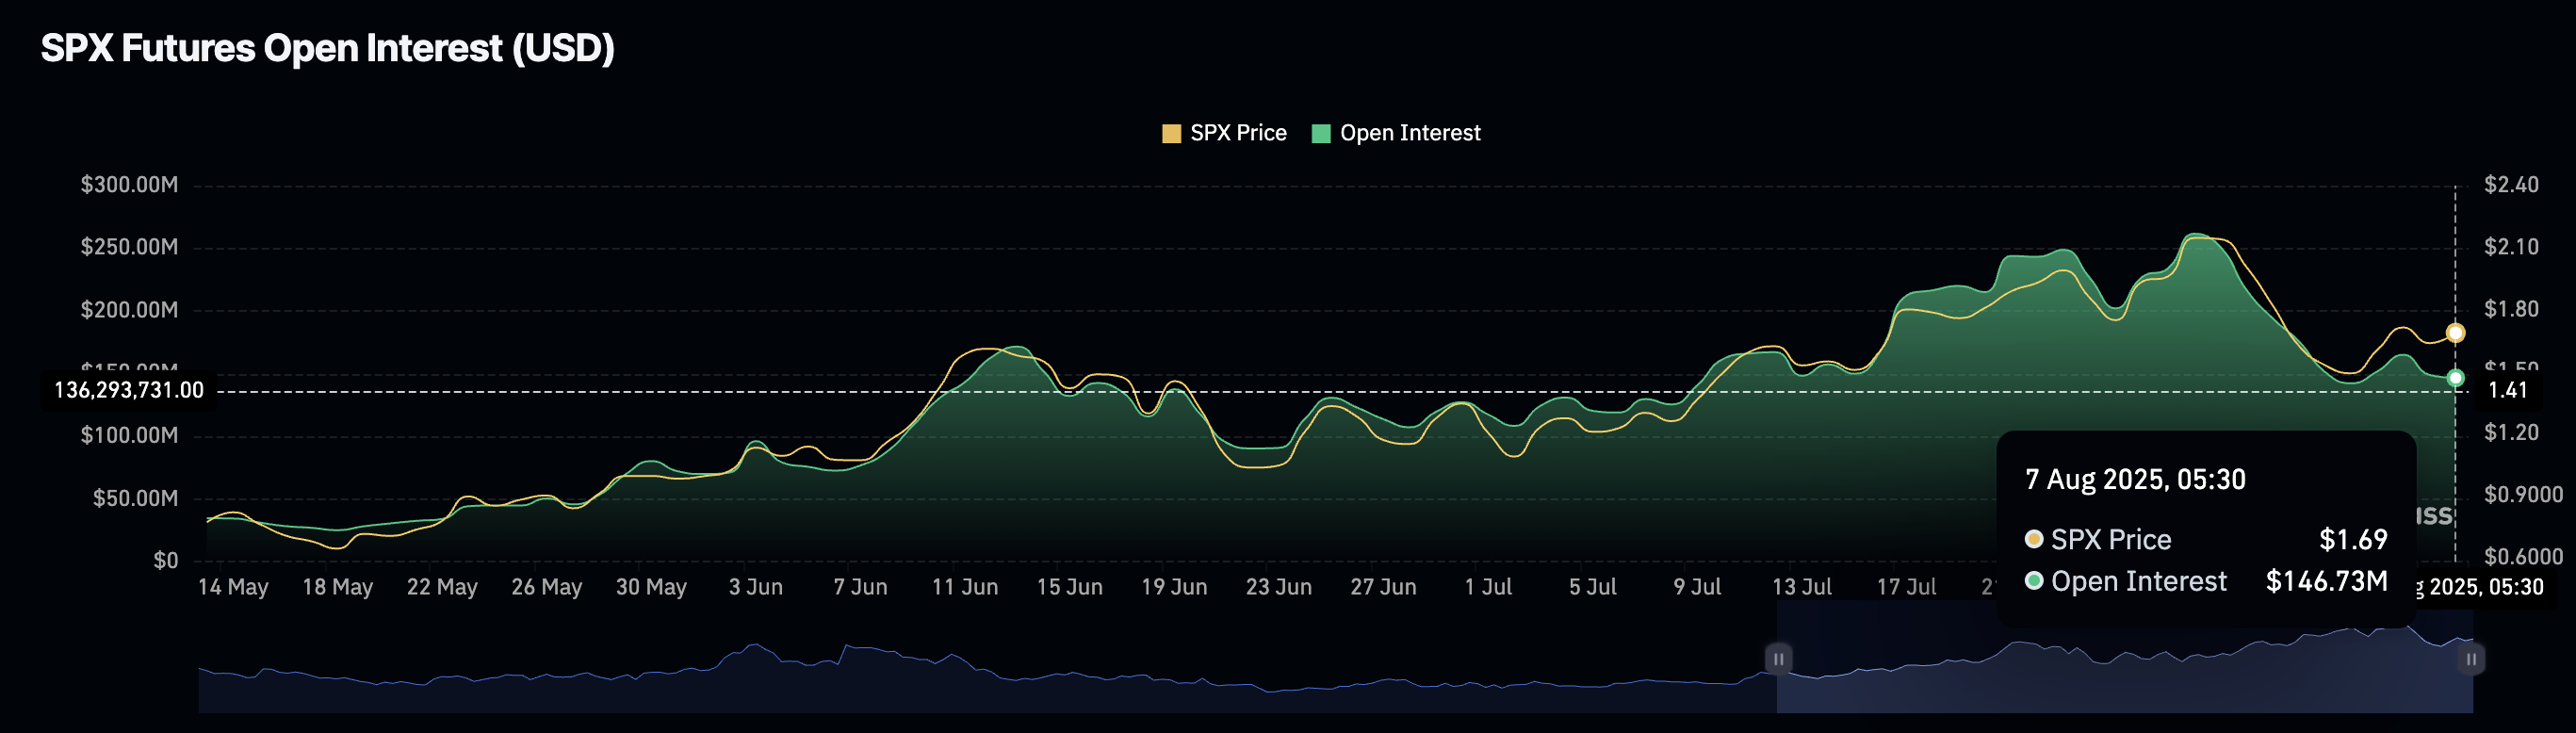Image resolution: width=2576 pixels, height=733 pixels.
Task: Click the 11 Jun date label on x-axis
Action: pyautogui.click(x=964, y=587)
